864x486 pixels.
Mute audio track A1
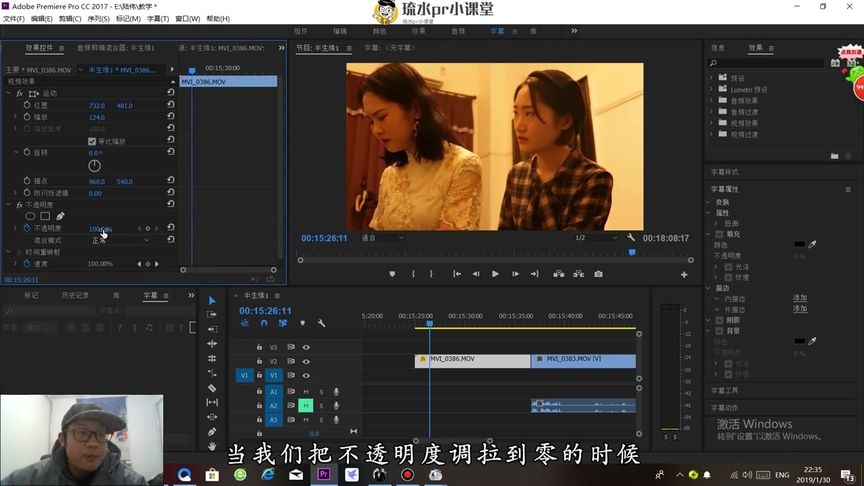[x=306, y=392]
